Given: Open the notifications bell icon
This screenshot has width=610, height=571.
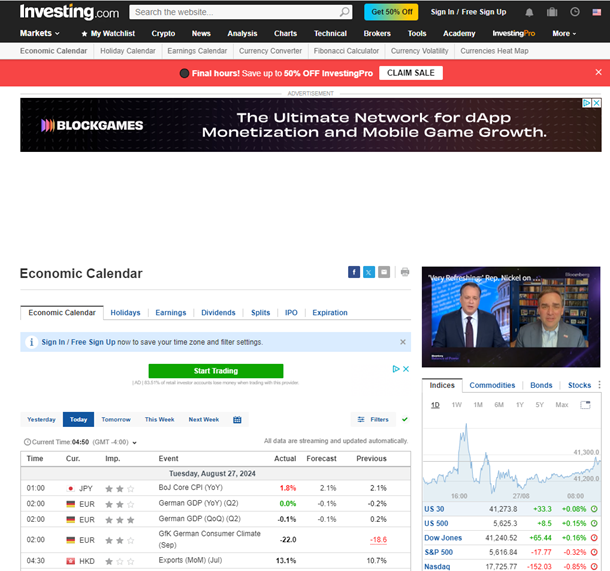Looking at the screenshot, I should tap(529, 12).
